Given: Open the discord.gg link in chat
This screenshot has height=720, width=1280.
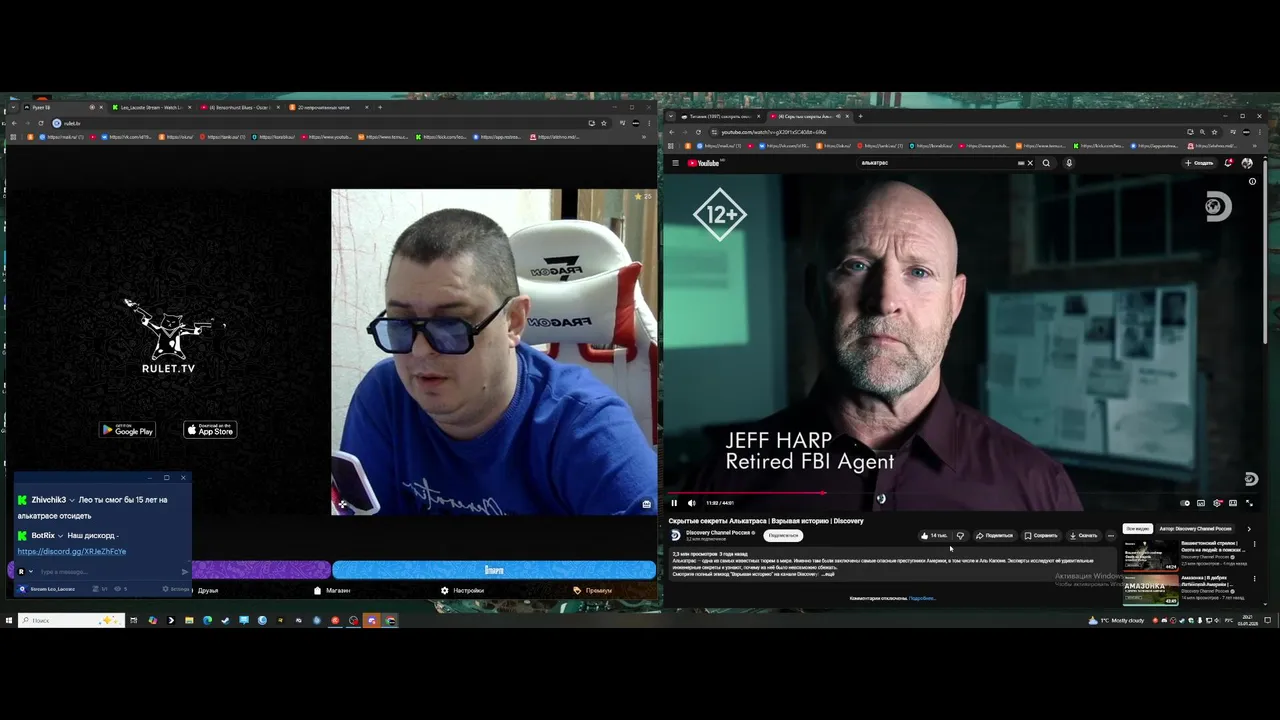Looking at the screenshot, I should click(72, 551).
